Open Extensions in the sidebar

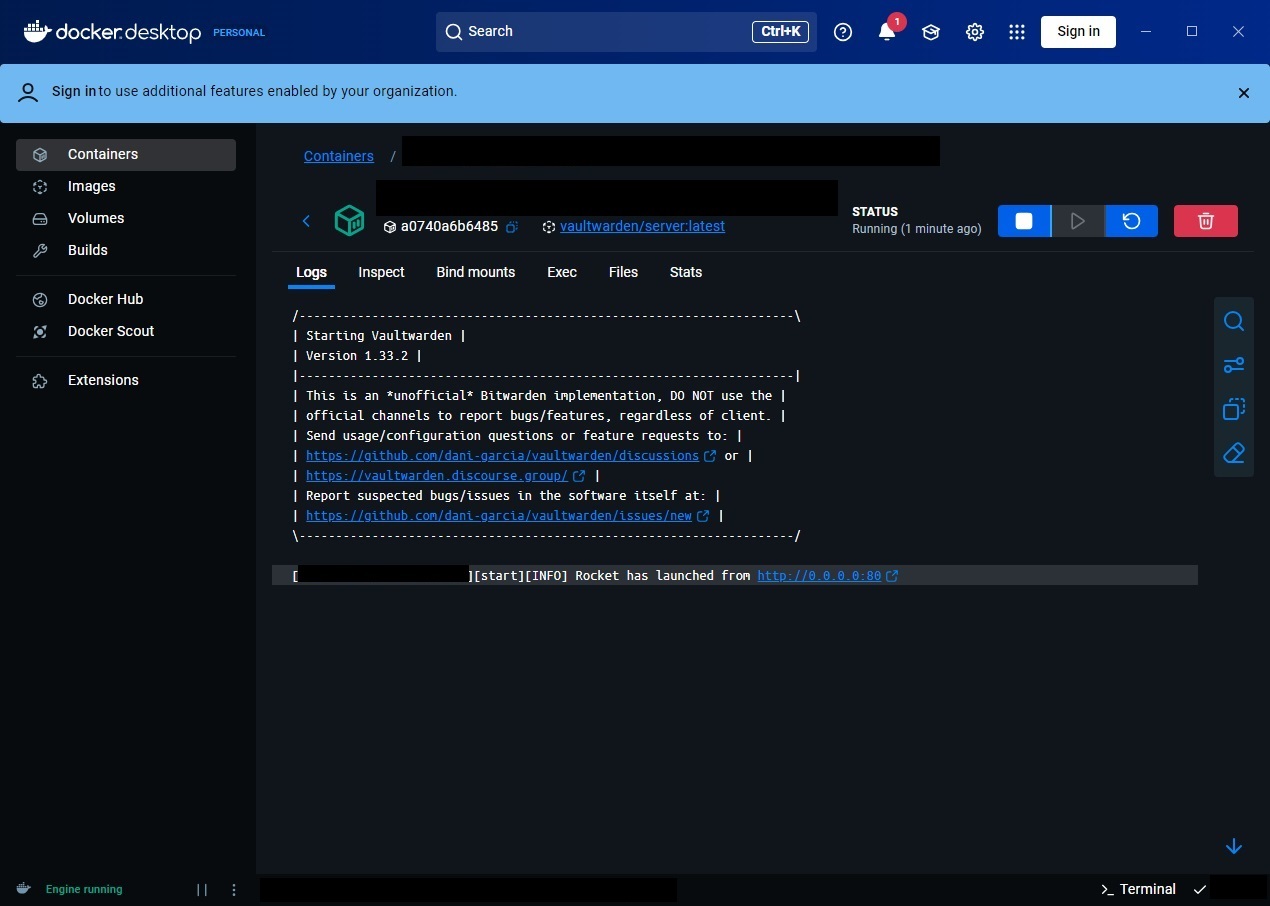click(126, 380)
